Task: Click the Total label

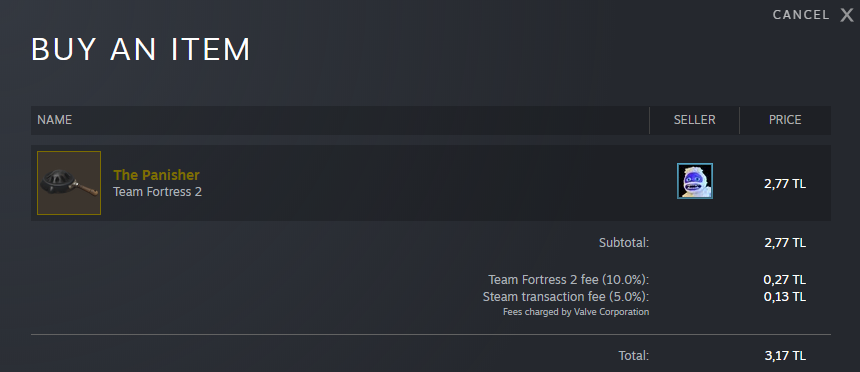Action: (634, 356)
